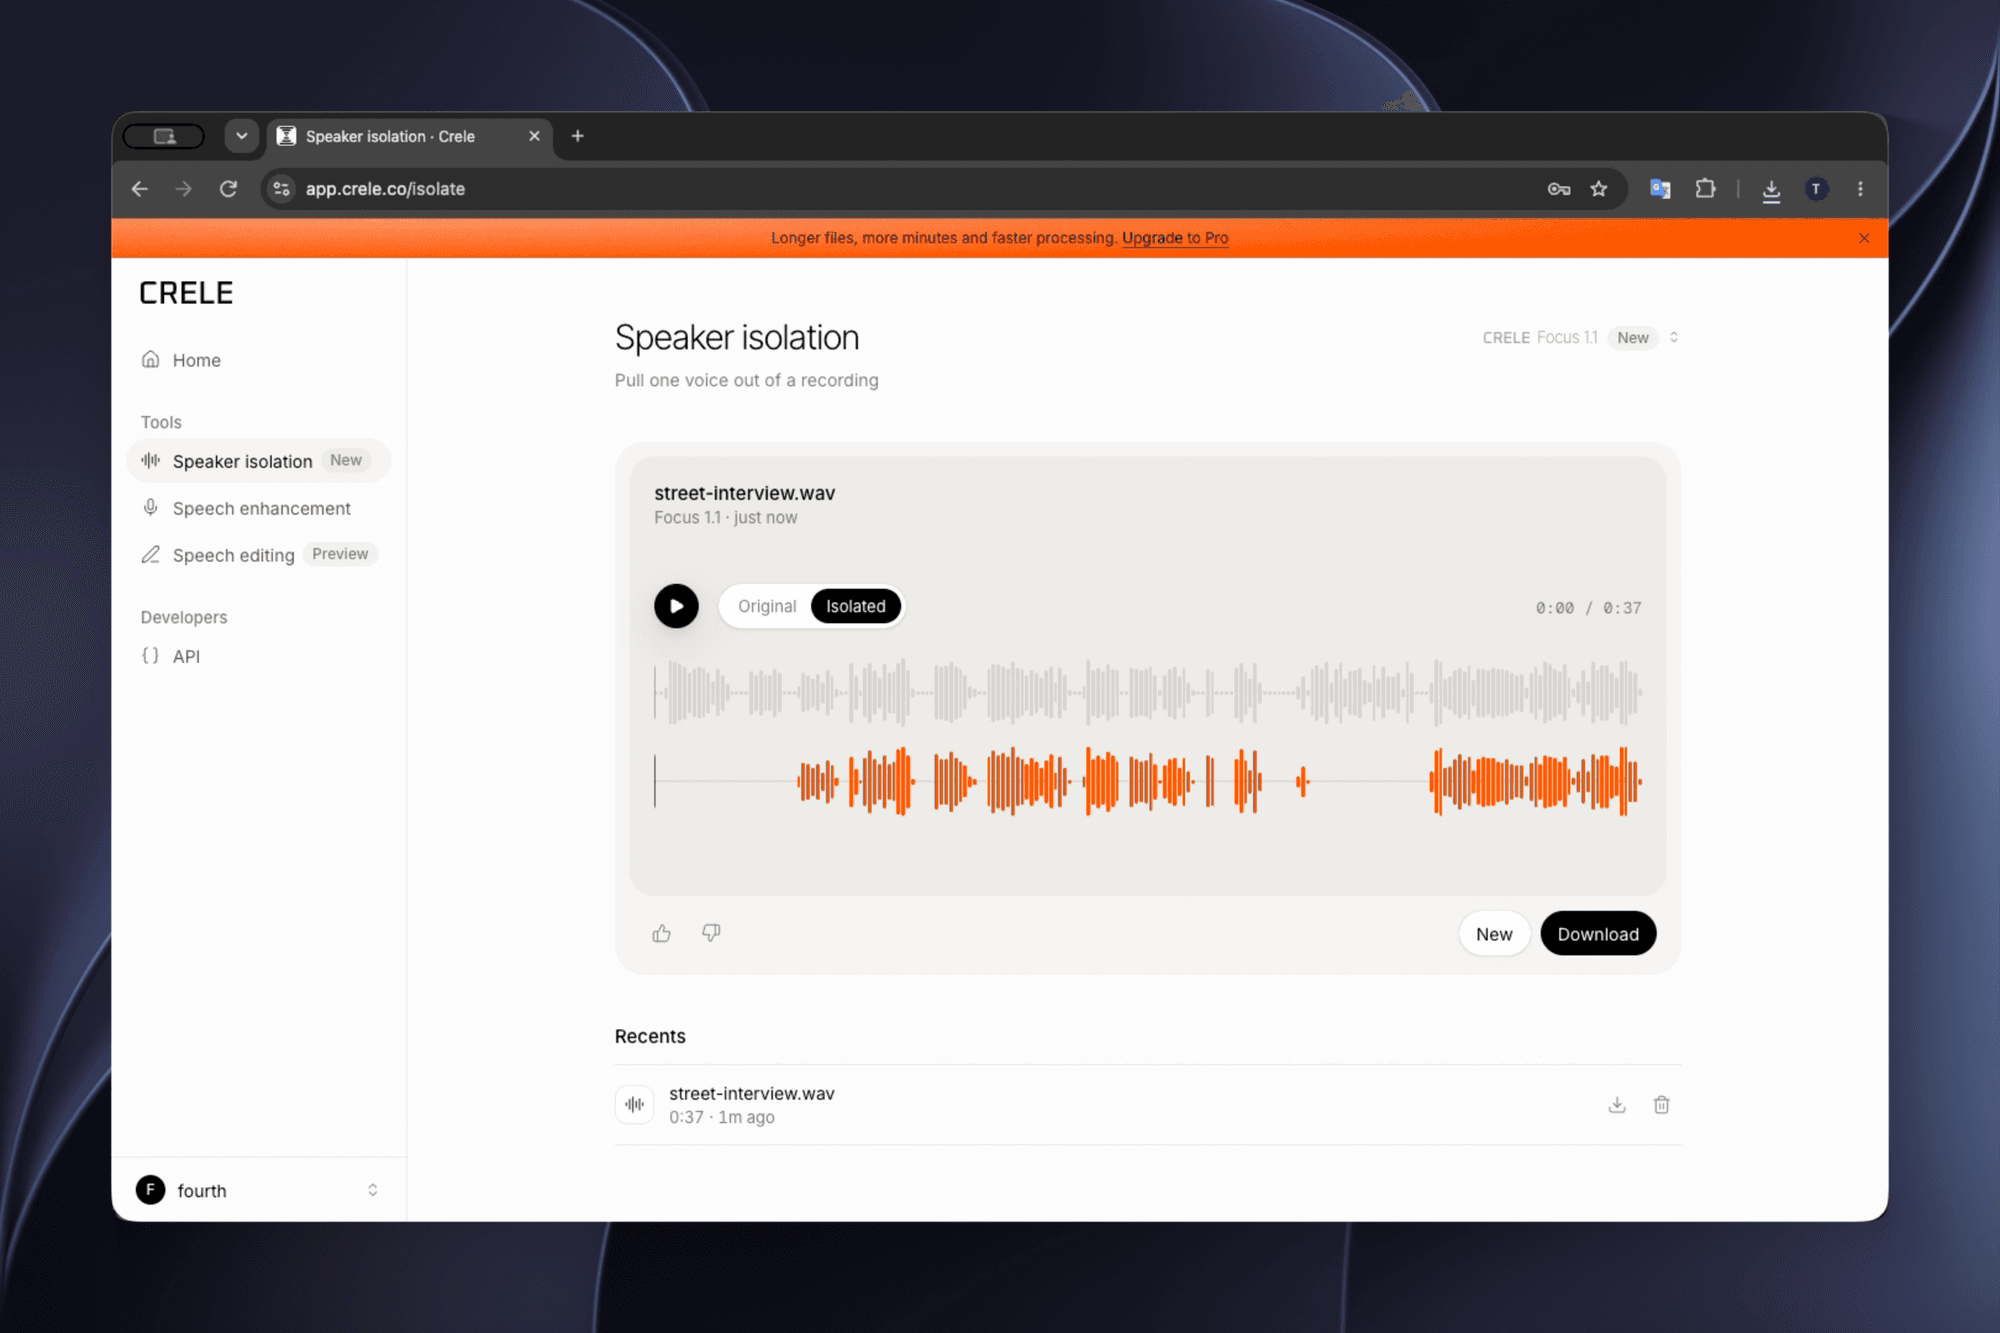Click the Focus 1.1 · just now label
This screenshot has width=2000, height=1333.
click(725, 517)
